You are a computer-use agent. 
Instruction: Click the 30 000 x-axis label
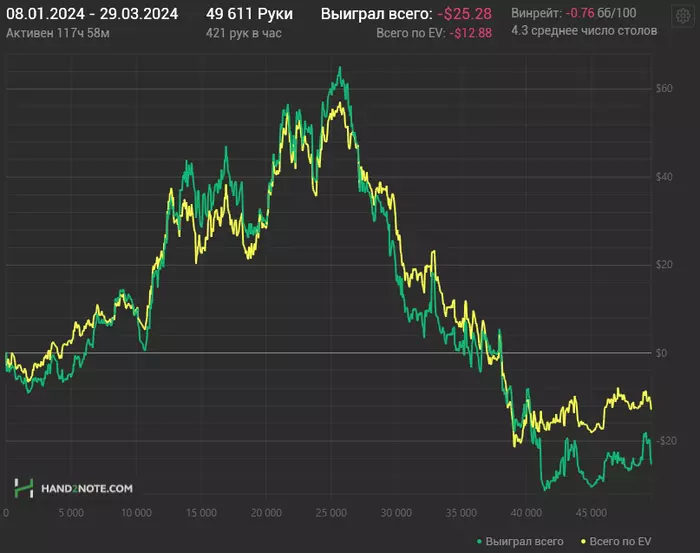(396, 513)
